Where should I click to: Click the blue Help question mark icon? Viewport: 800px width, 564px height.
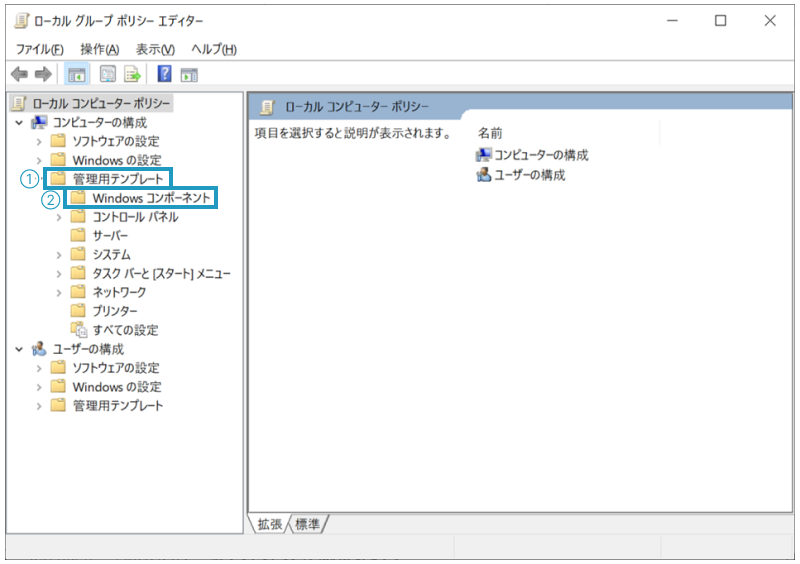click(164, 74)
